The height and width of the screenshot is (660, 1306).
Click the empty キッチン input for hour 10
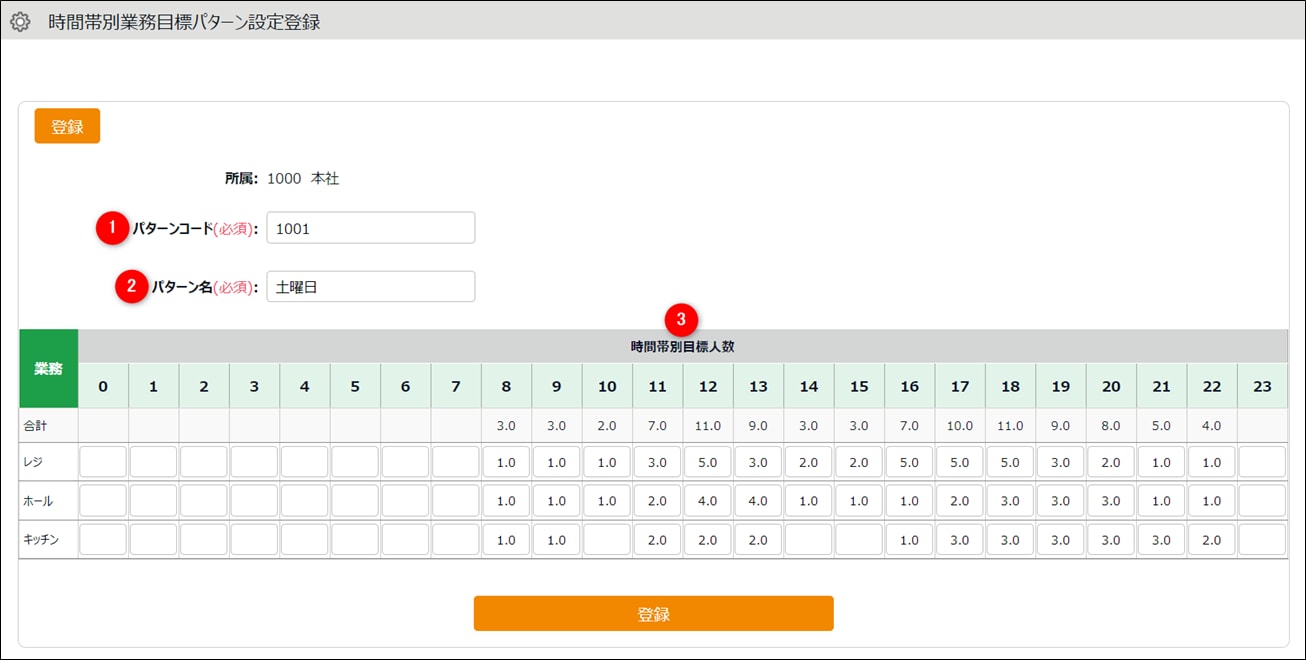pyautogui.click(x=607, y=540)
